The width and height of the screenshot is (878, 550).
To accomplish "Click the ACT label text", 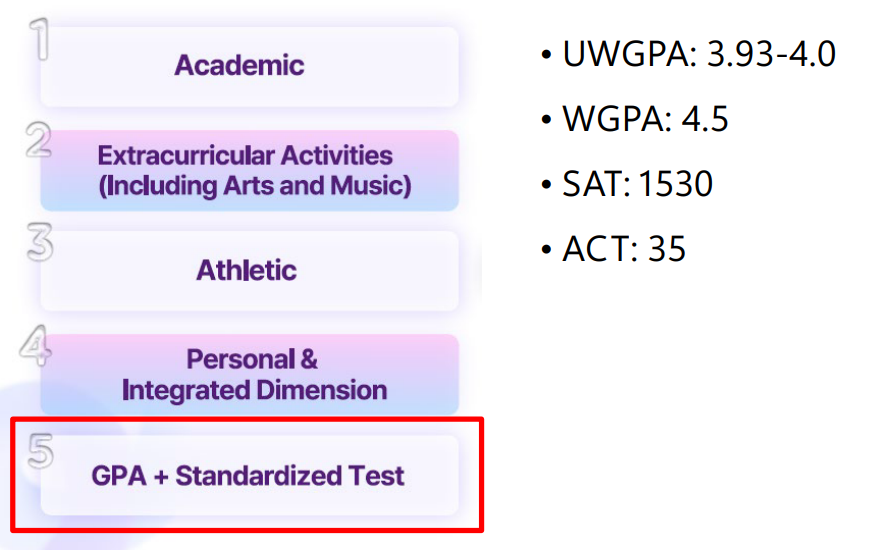I will [x=599, y=249].
